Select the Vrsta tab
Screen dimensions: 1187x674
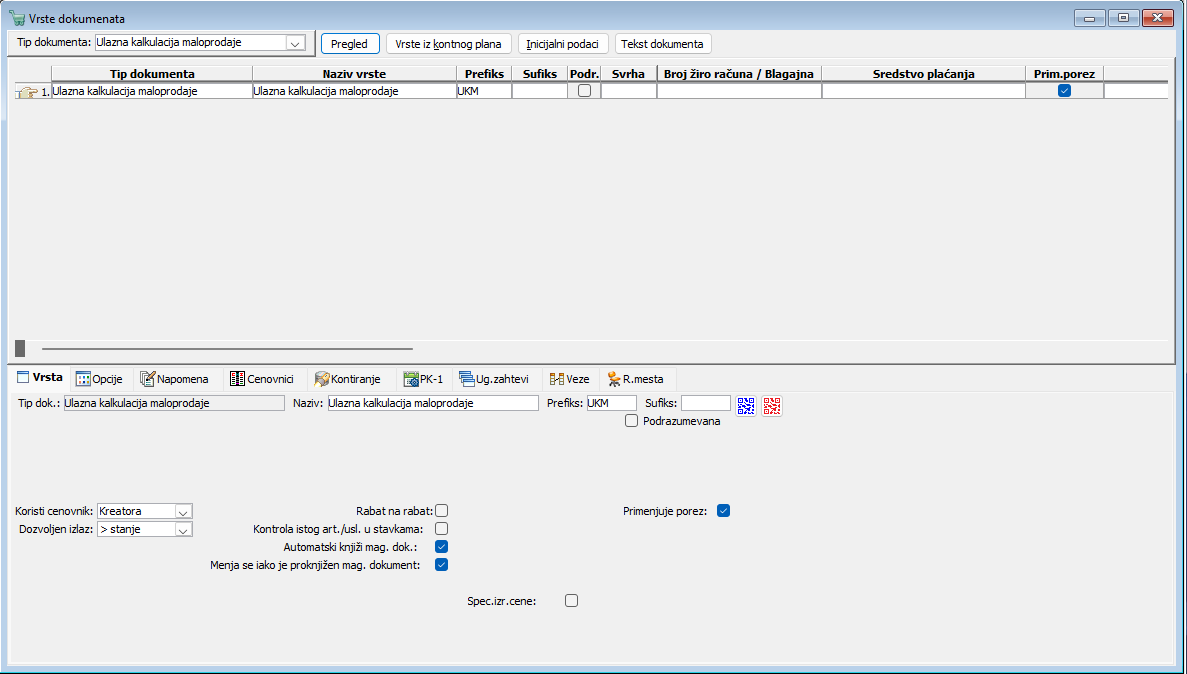40,377
